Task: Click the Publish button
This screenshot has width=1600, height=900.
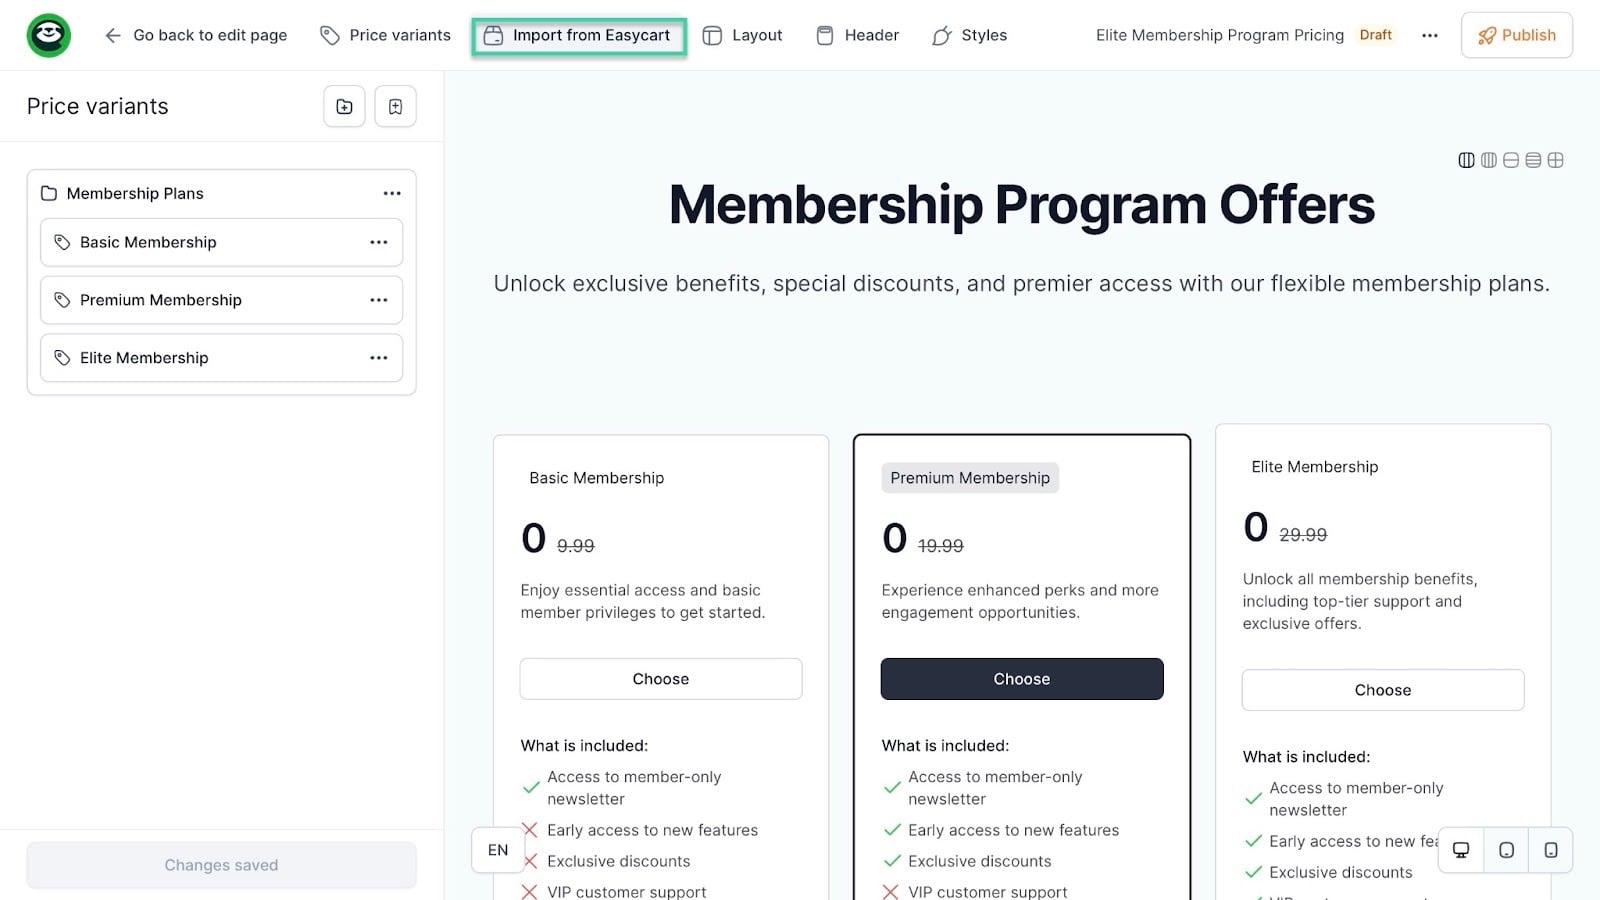Action: pyautogui.click(x=1517, y=35)
